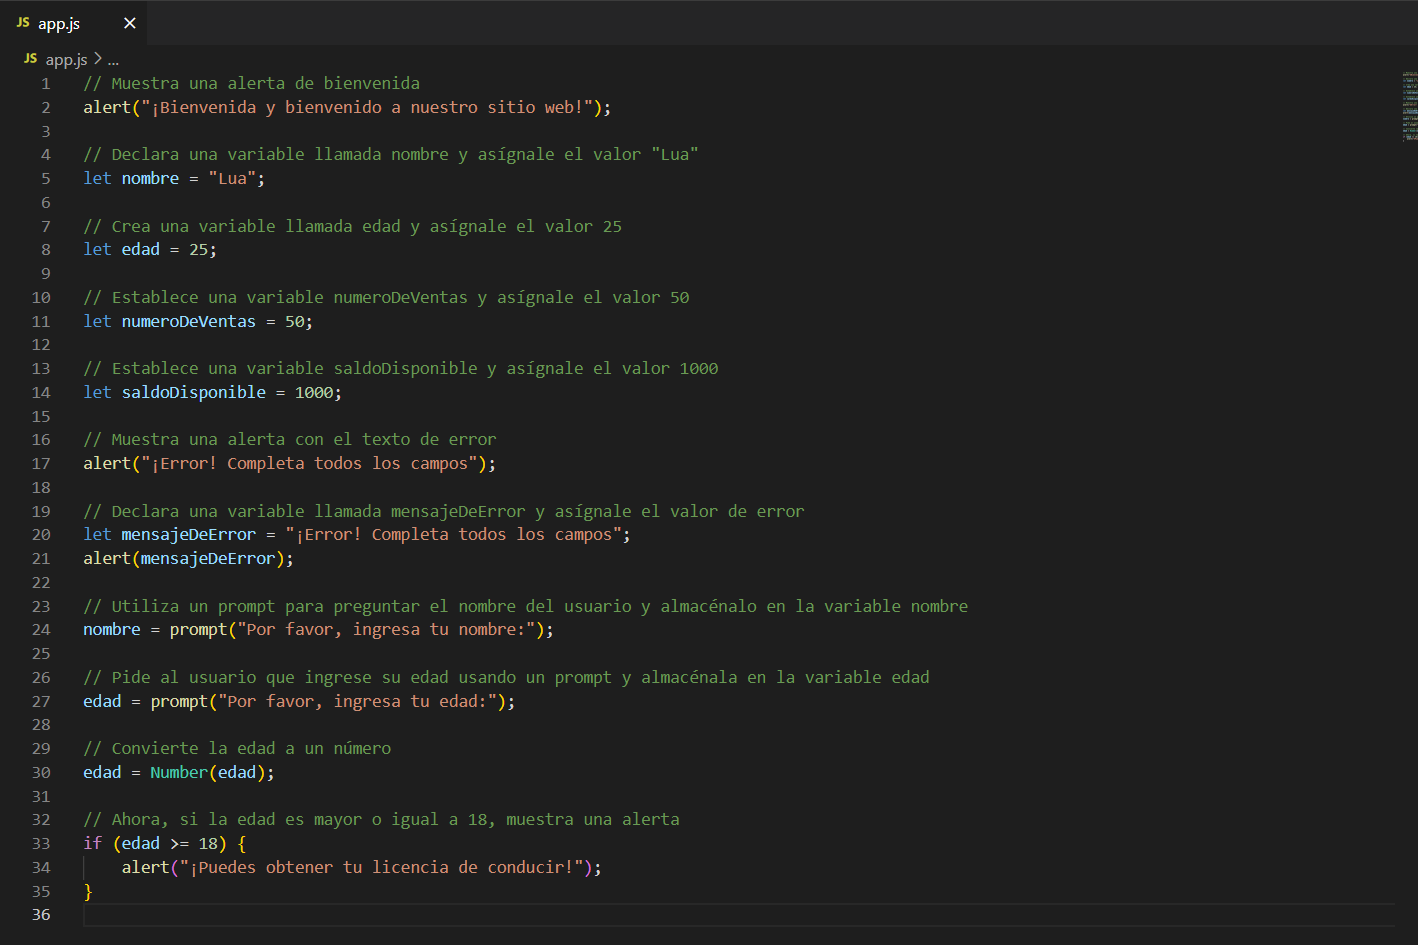Click the string "¡Bienvenida y bienvenido a nuestro sitio web!"

coord(368,107)
